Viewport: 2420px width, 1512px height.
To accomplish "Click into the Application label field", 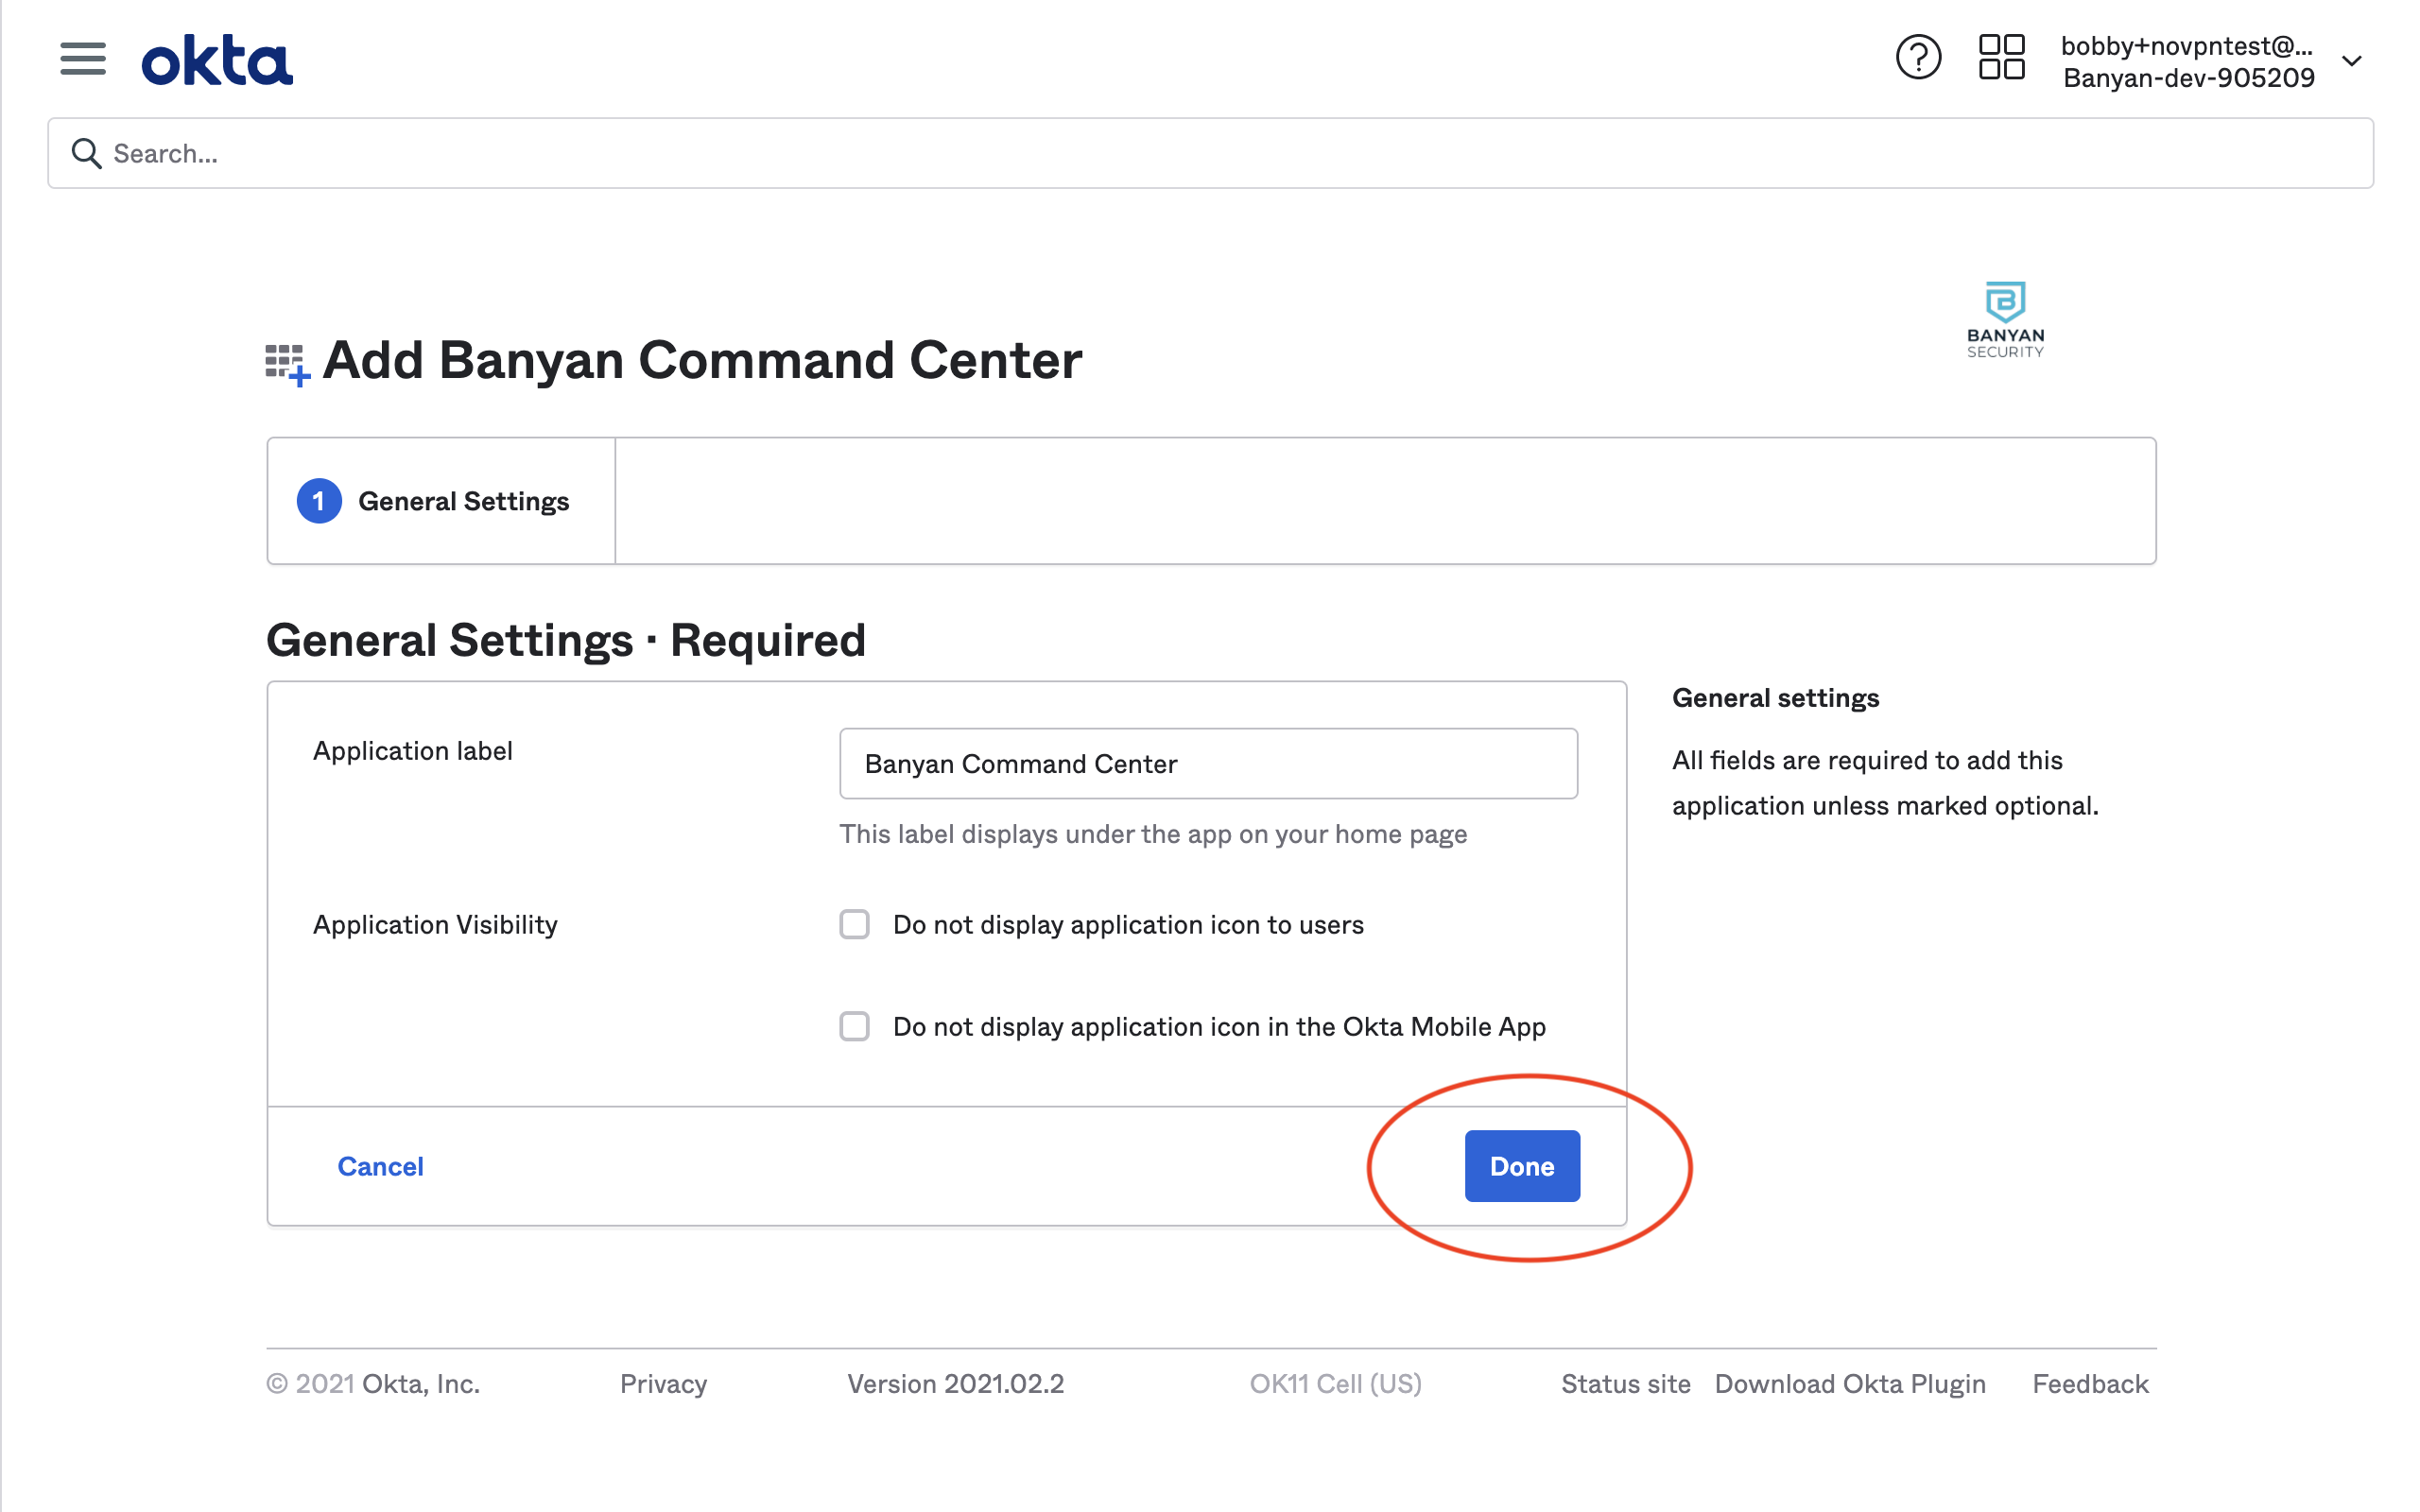I will (1208, 764).
